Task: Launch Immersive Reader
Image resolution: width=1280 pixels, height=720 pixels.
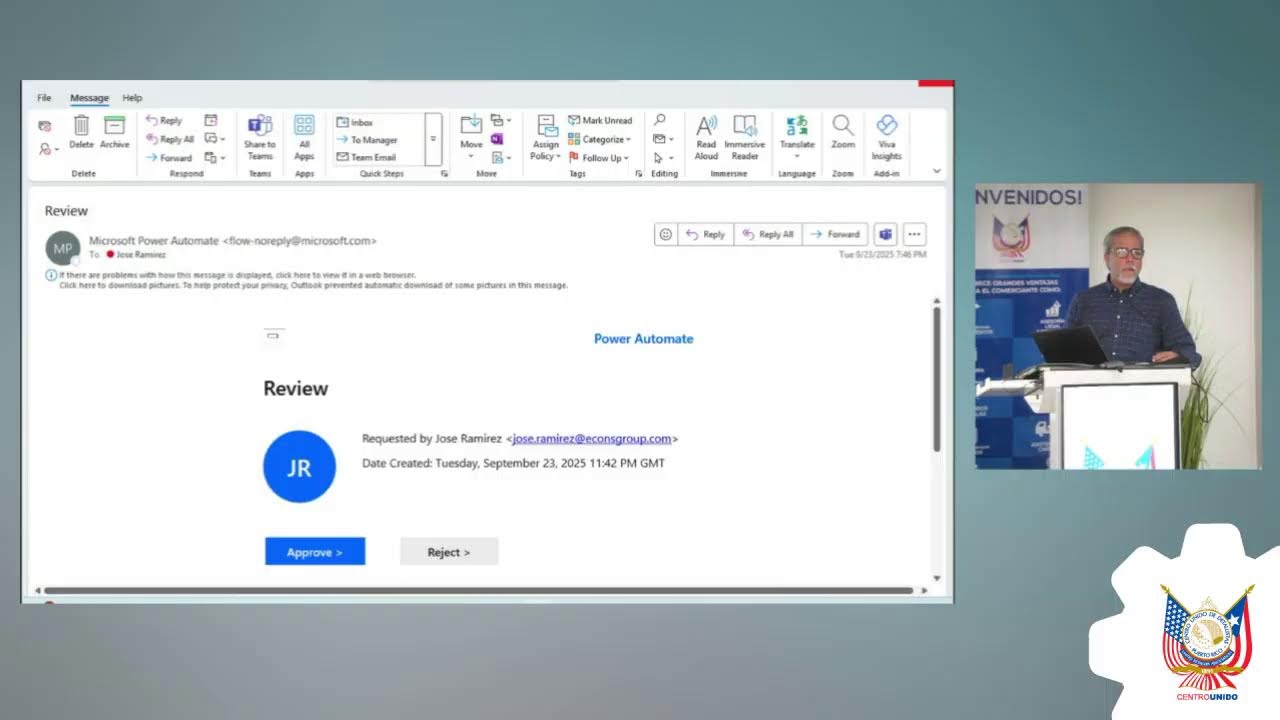Action: [745, 137]
